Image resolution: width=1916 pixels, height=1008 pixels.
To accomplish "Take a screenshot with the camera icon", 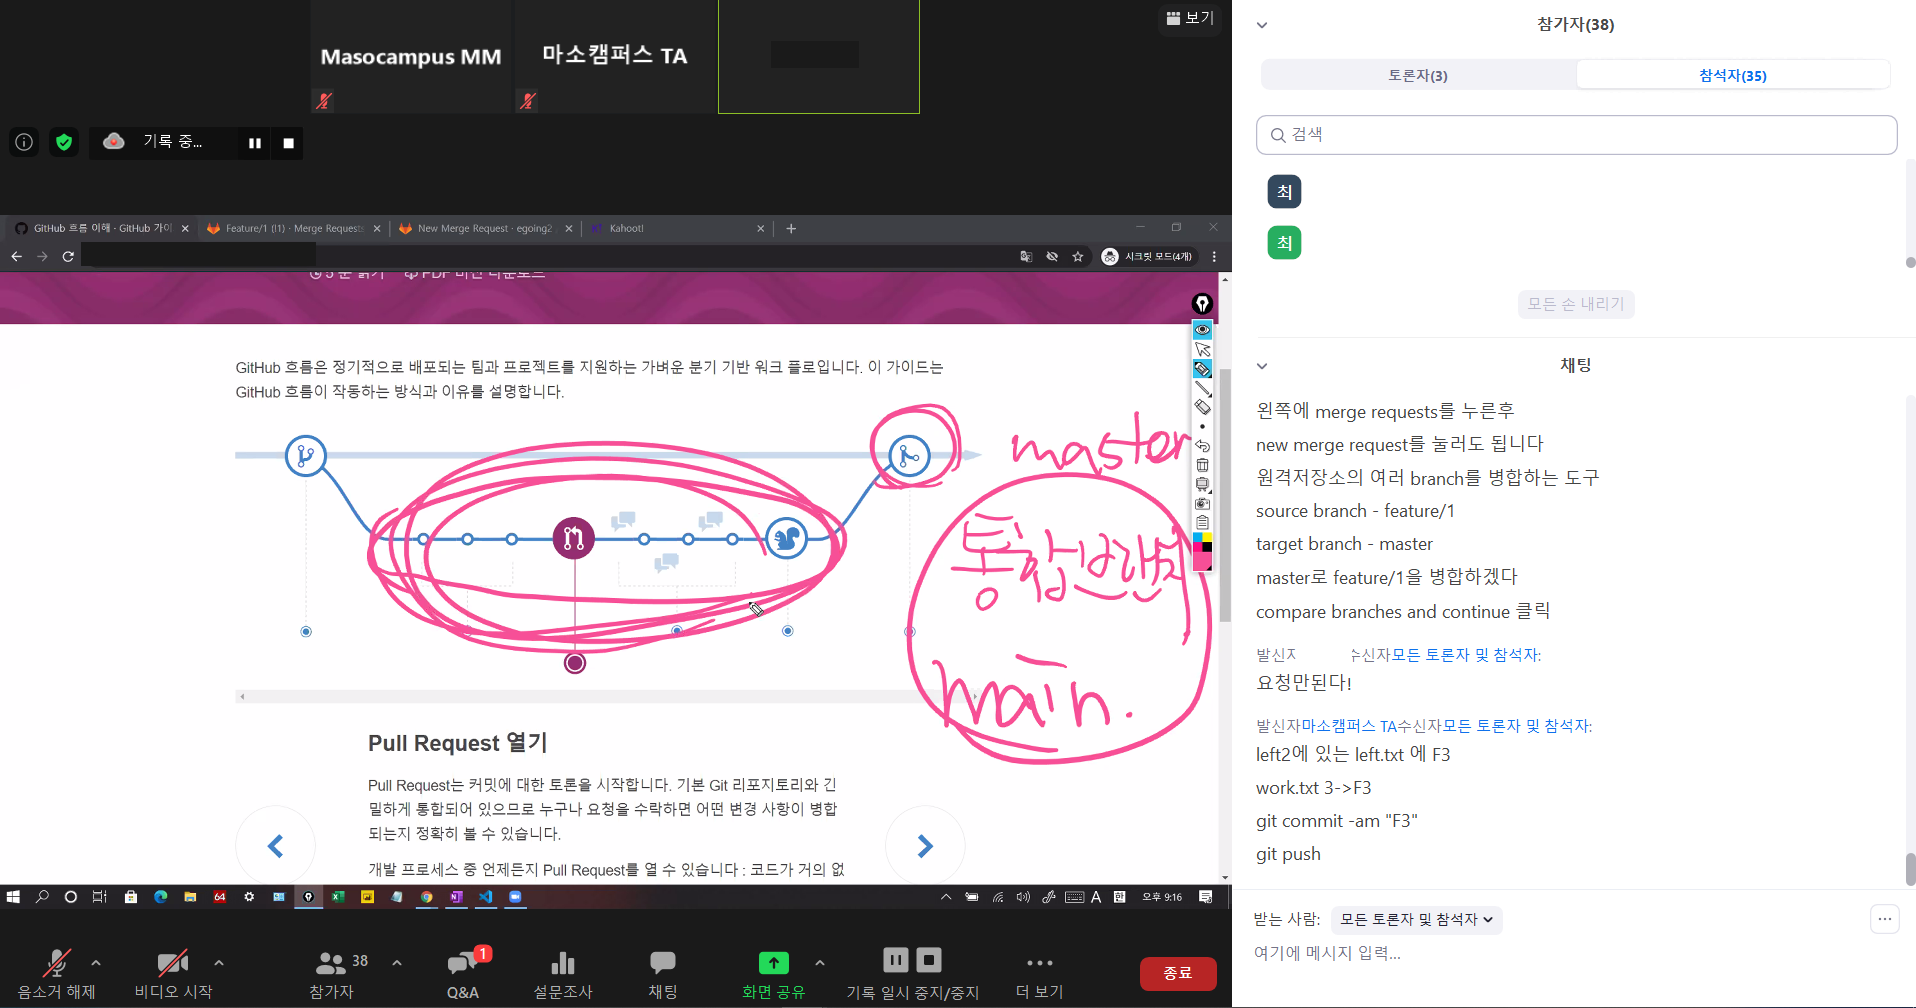I will [x=1202, y=504].
